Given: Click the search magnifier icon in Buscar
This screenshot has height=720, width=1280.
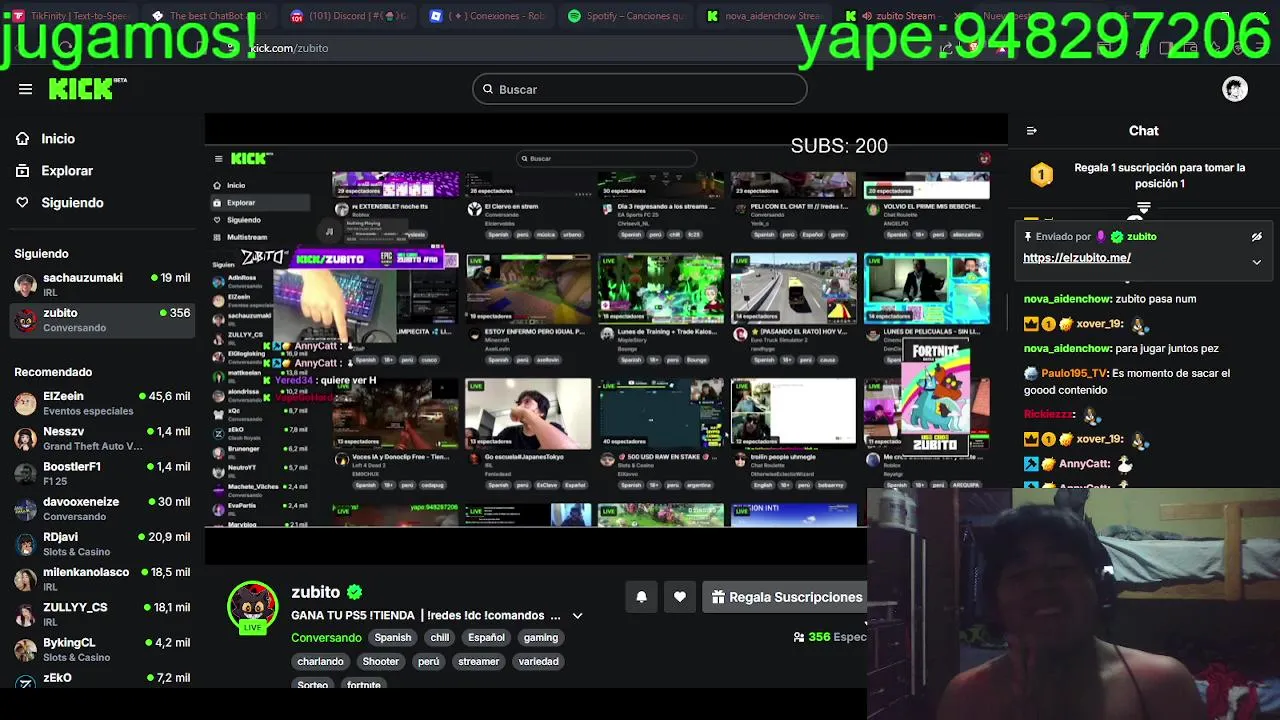Looking at the screenshot, I should point(488,89).
